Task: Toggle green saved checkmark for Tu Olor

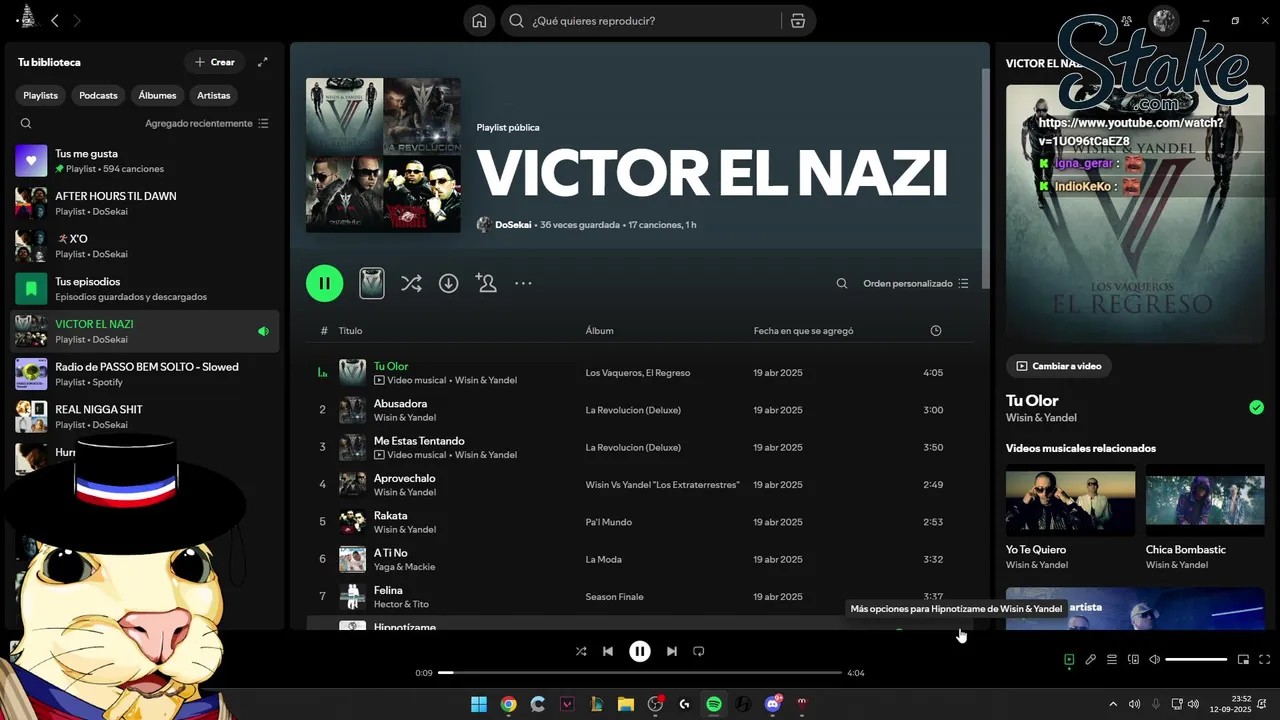Action: click(1257, 407)
